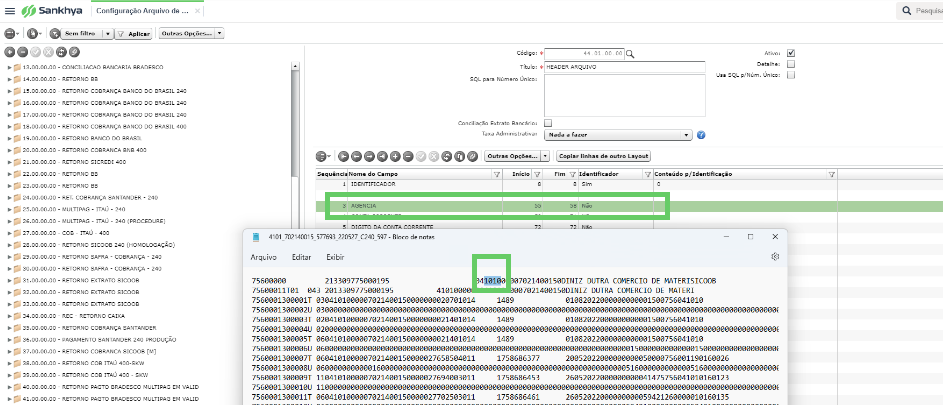Expand the 34.00.00.00 REC Retorno Caixa node
The image size is (946, 418).
pyautogui.click(x=10, y=316)
